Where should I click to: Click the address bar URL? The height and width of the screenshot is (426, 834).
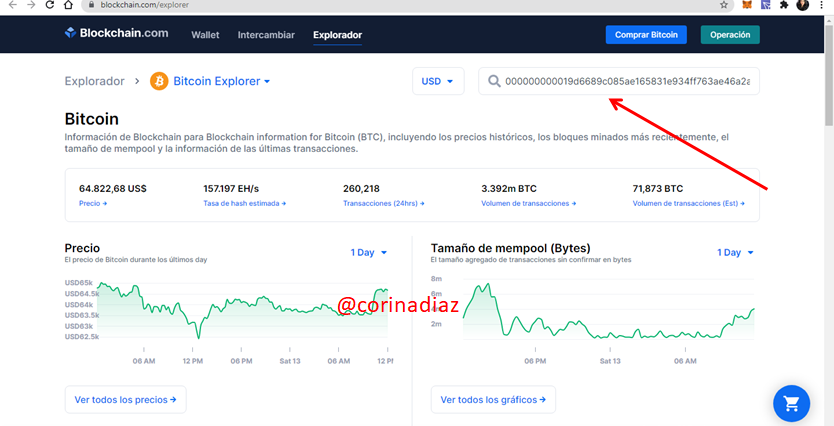(x=144, y=5)
